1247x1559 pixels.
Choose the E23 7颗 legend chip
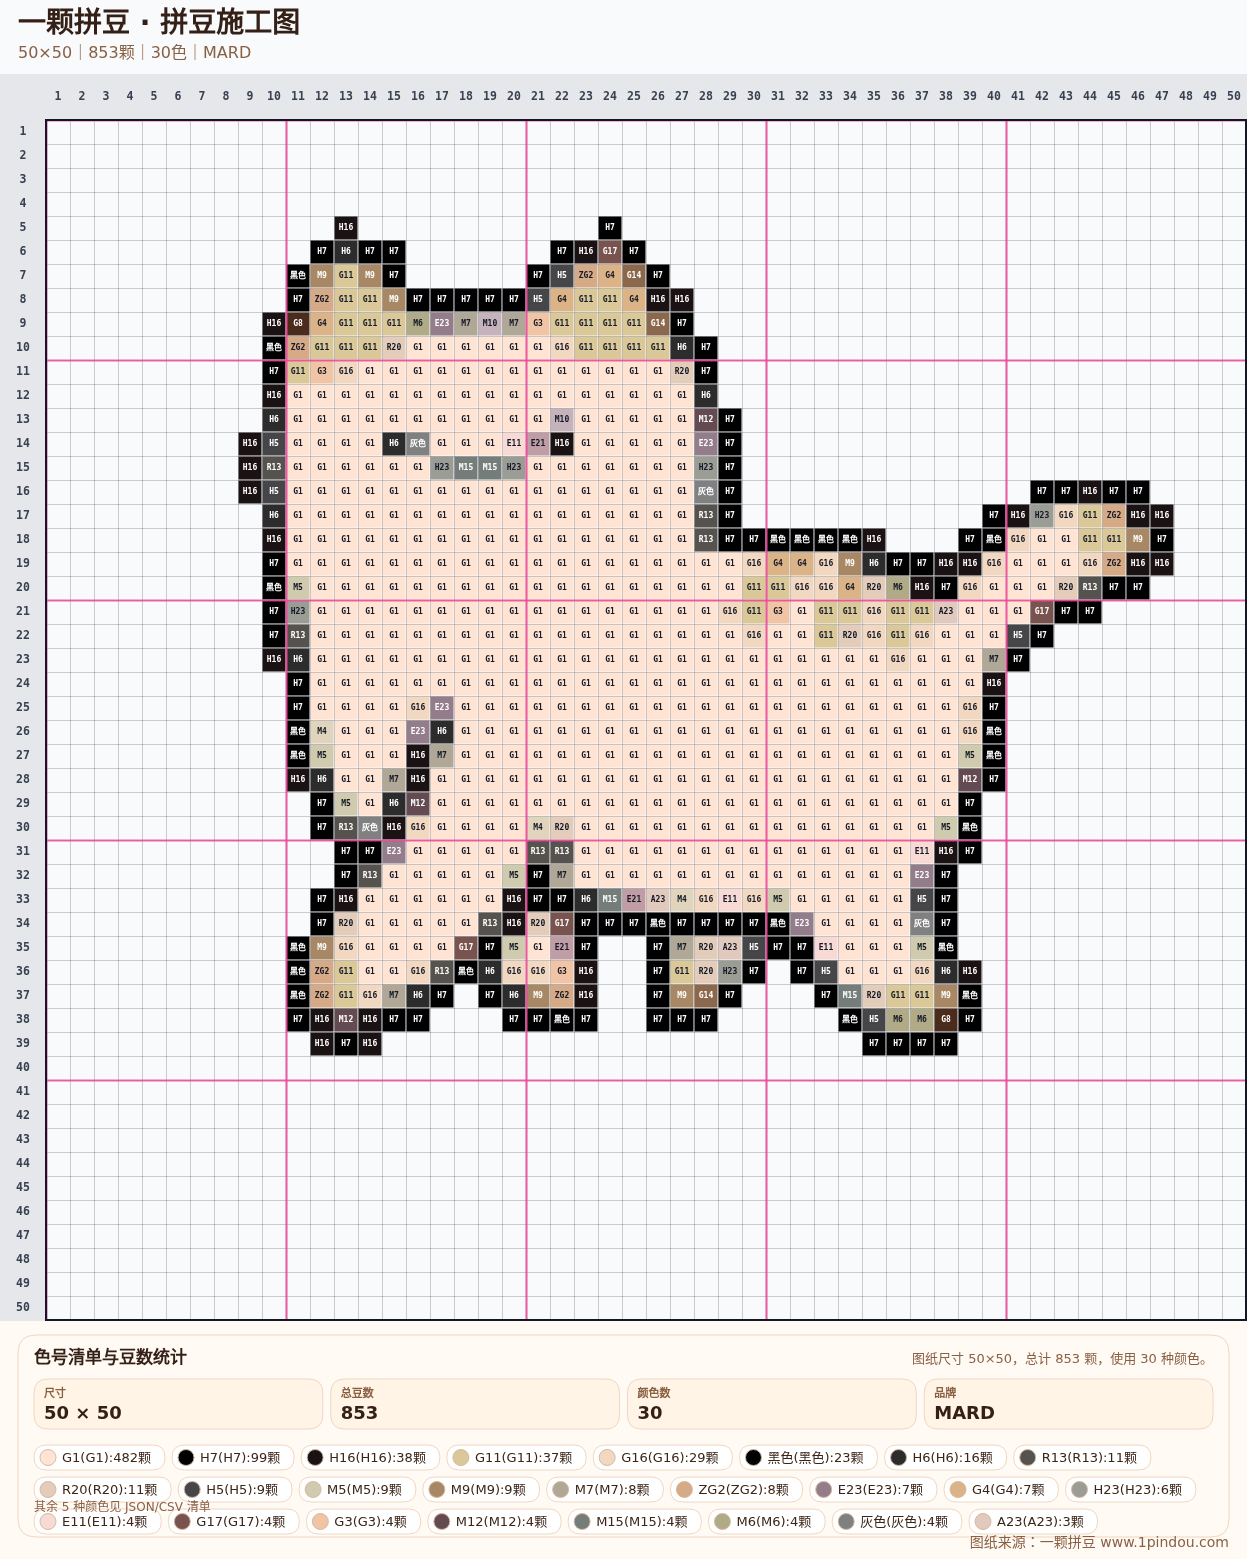click(x=871, y=1489)
